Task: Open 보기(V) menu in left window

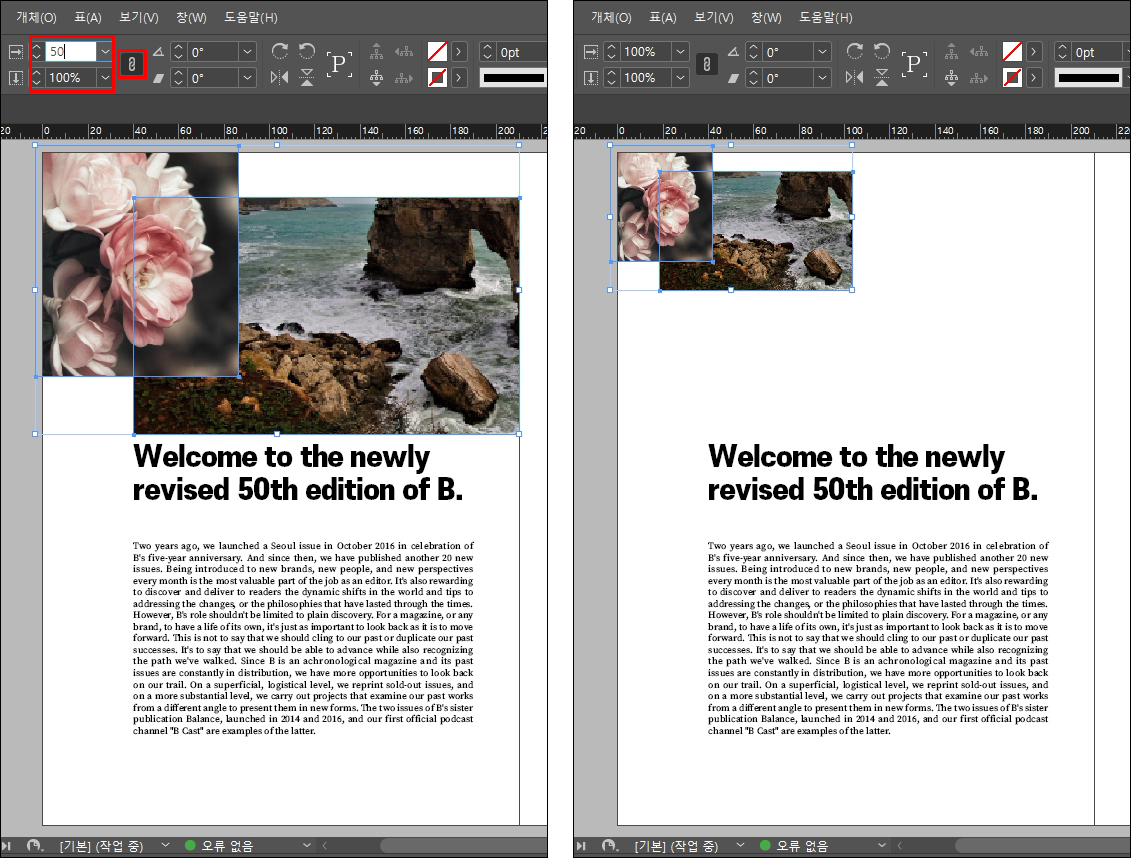Action: pos(138,17)
